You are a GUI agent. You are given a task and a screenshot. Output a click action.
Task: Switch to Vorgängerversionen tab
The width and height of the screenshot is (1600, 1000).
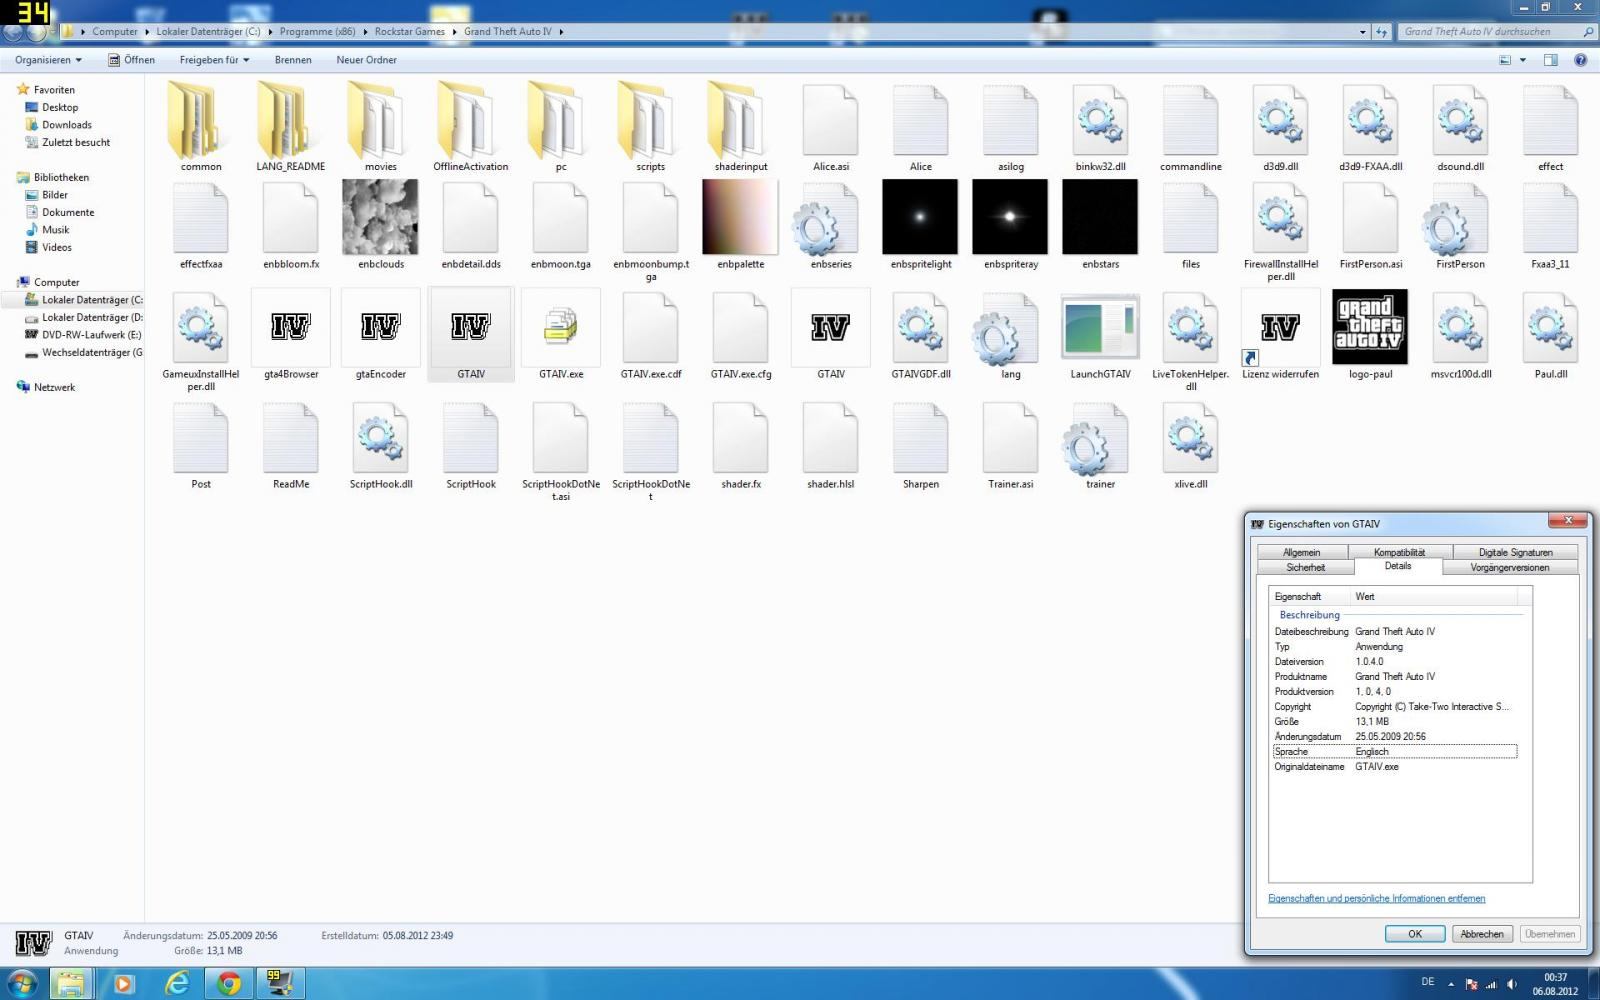pyautogui.click(x=1509, y=567)
